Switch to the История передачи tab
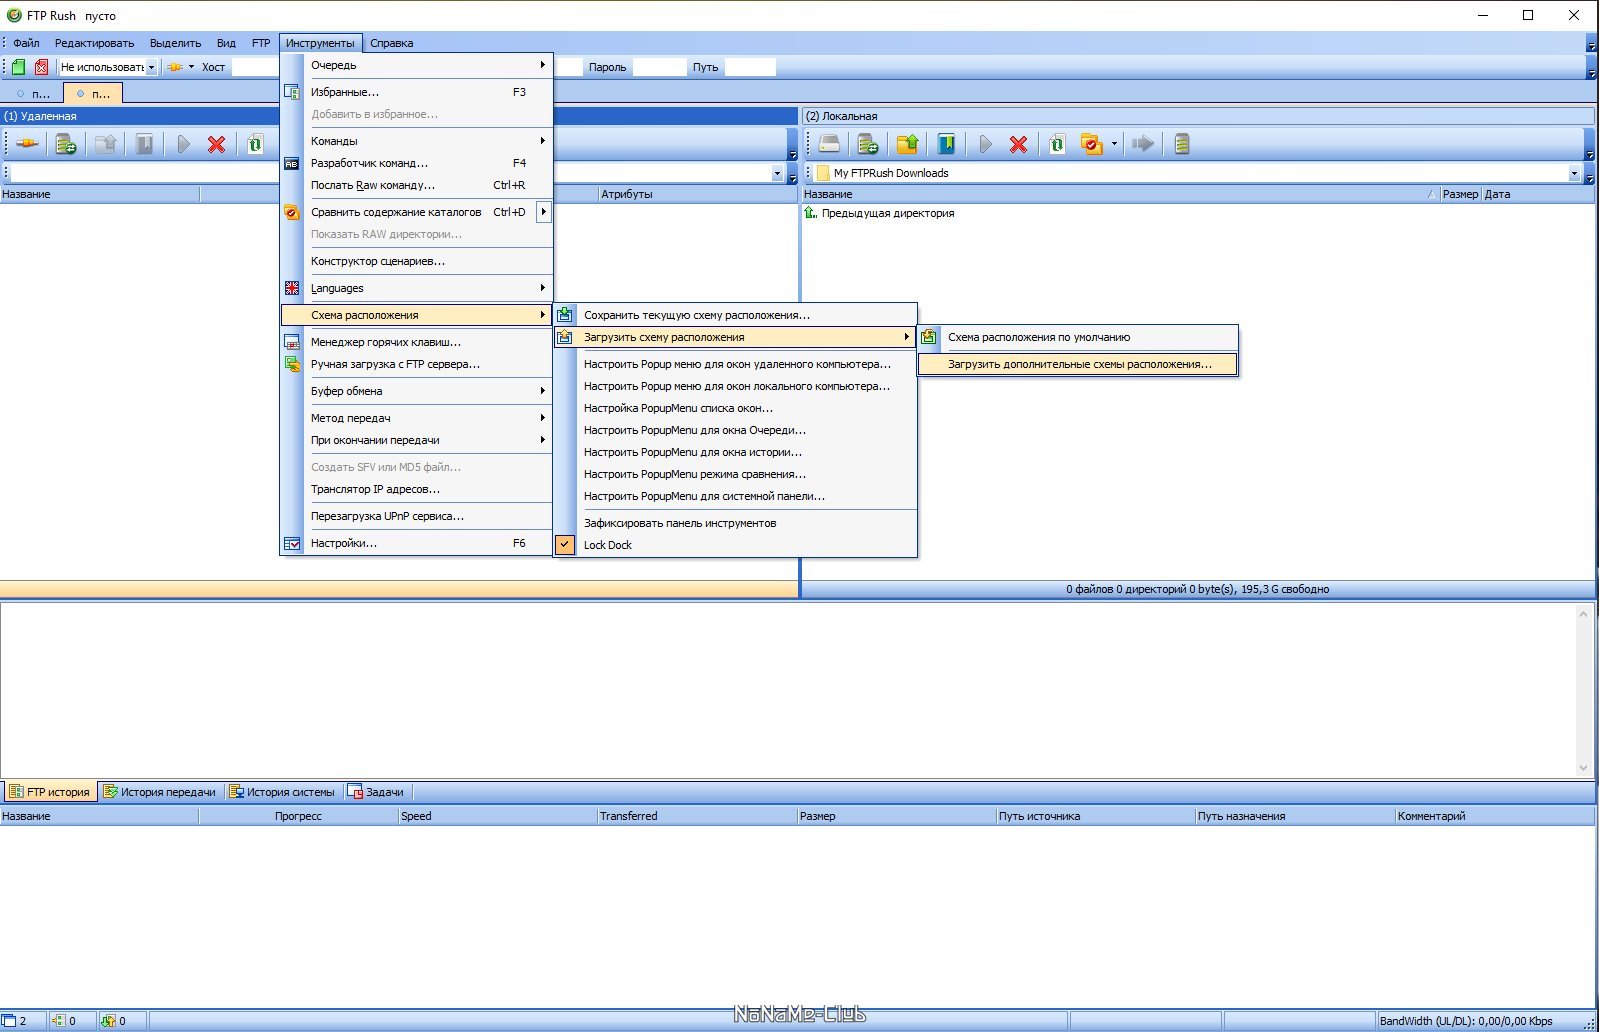 pos(161,792)
